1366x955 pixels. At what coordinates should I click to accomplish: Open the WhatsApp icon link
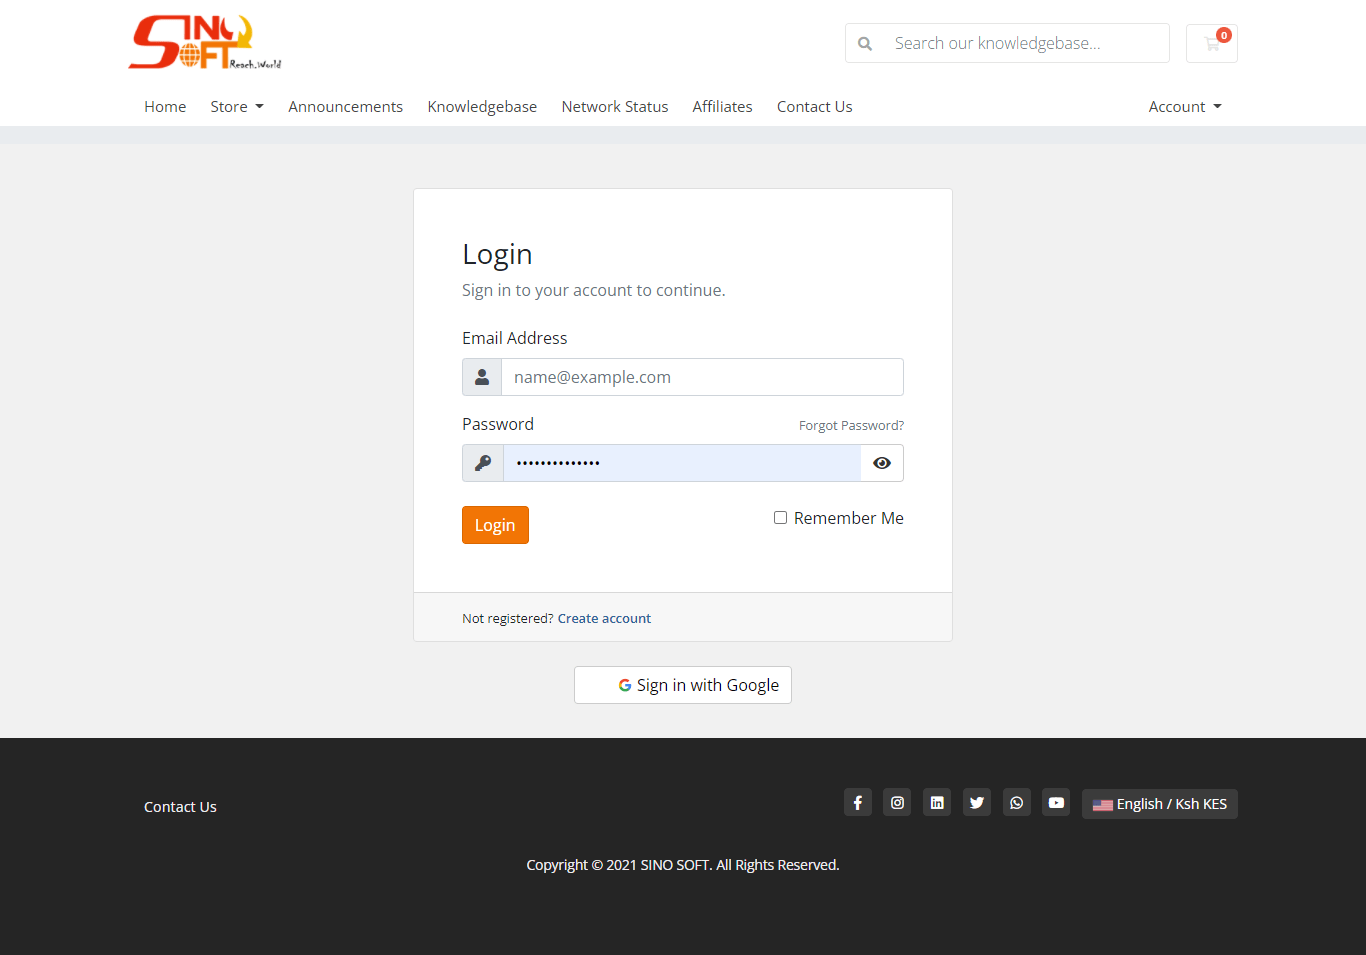1017,803
